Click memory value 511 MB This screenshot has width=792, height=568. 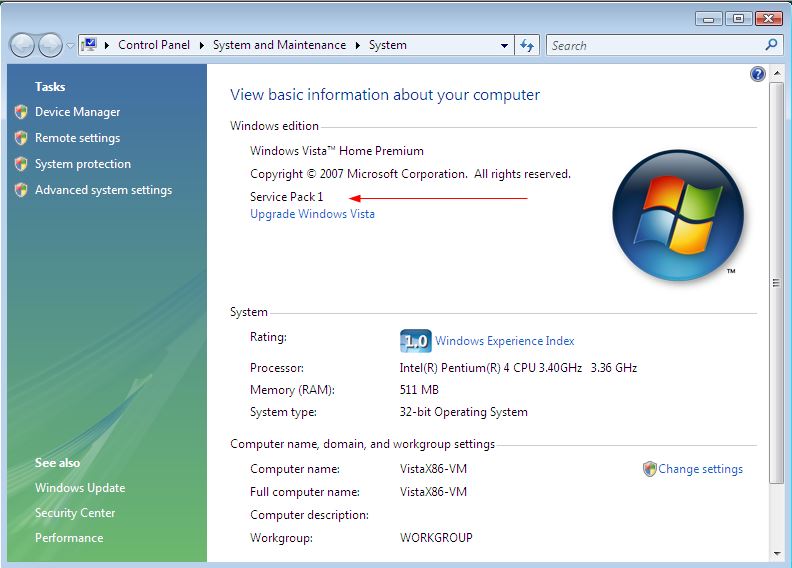click(x=419, y=390)
